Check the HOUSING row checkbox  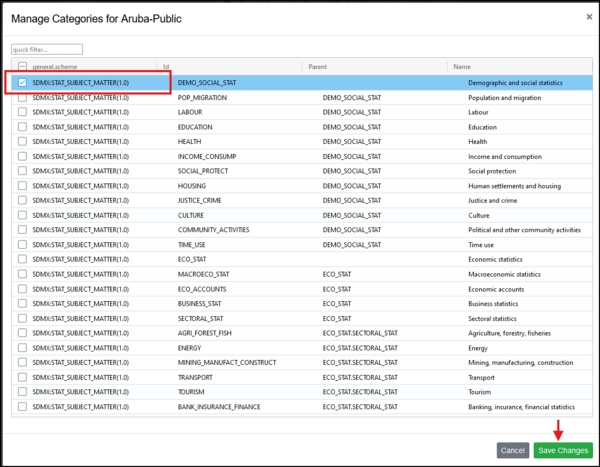click(x=23, y=186)
